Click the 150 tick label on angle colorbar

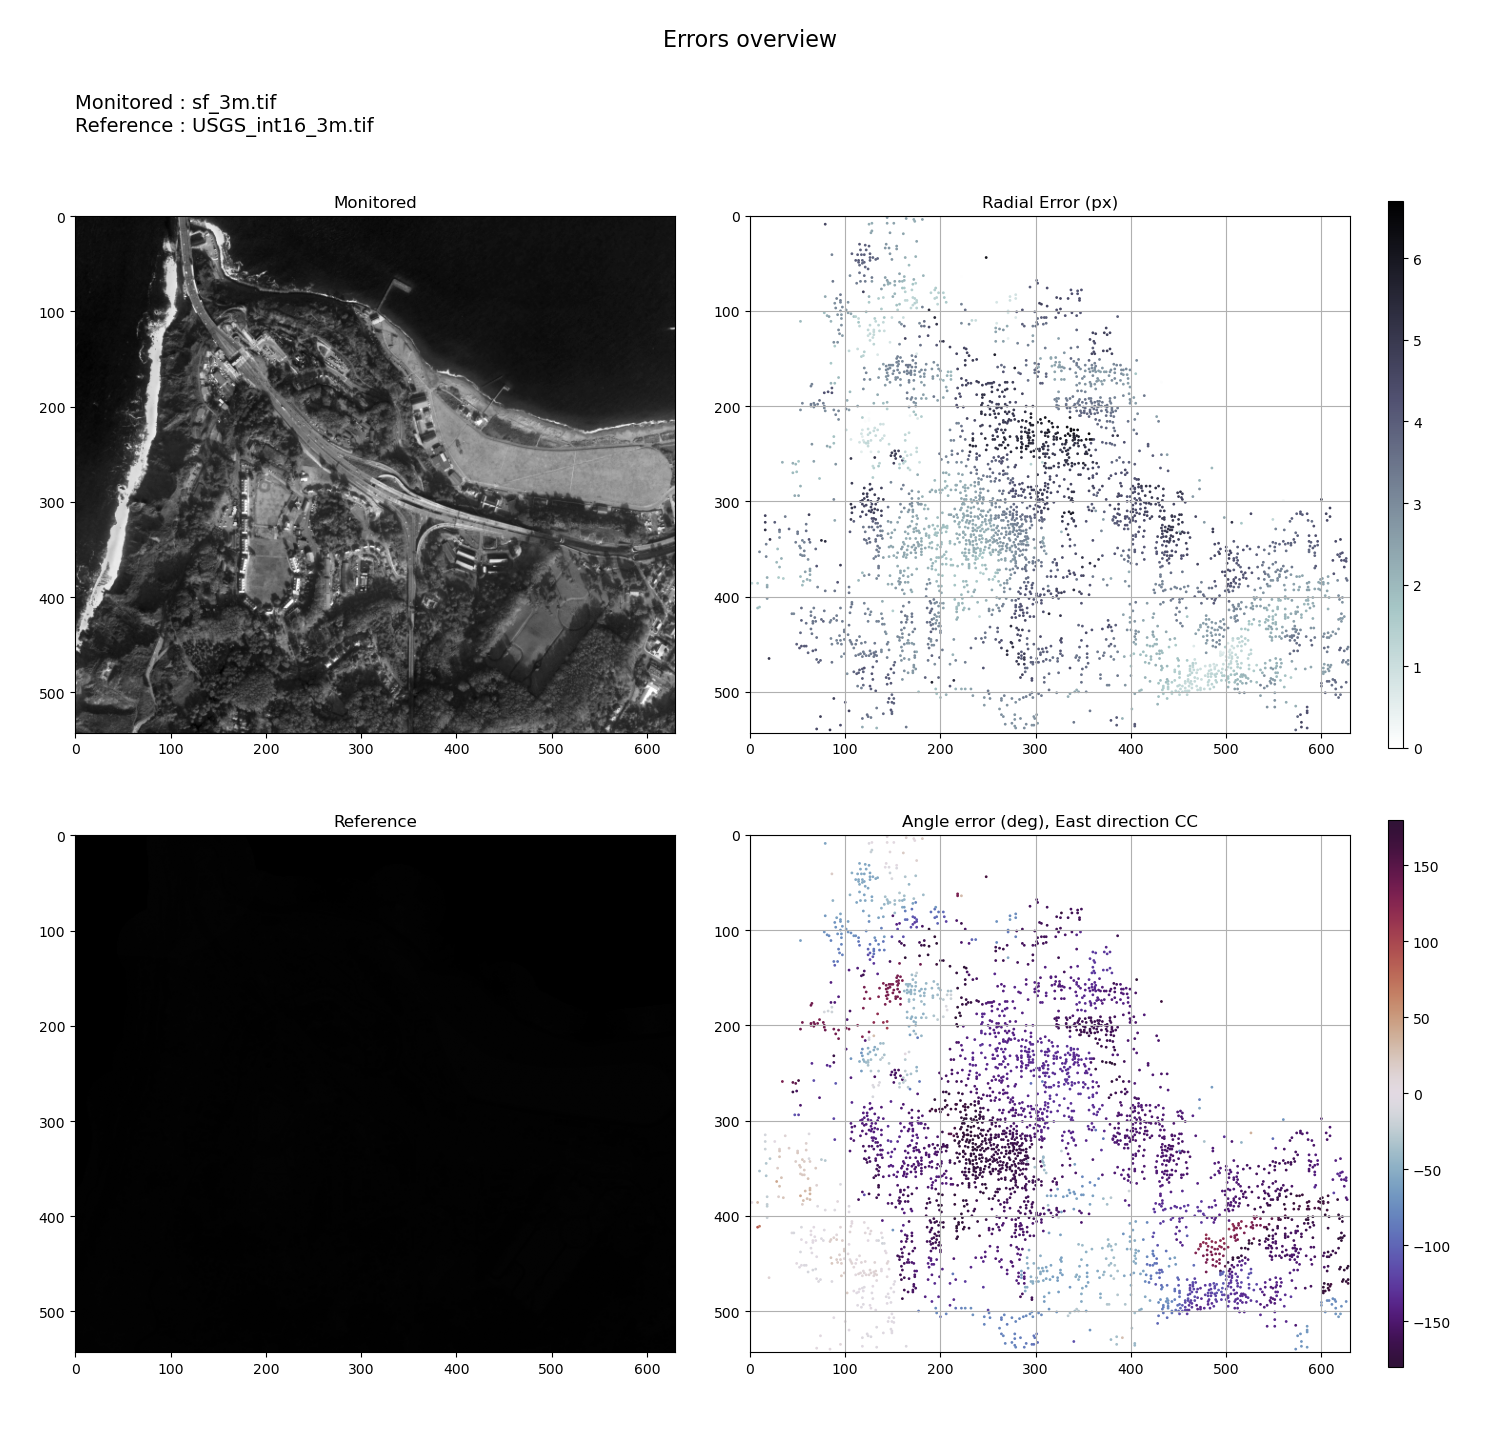pyautogui.click(x=1427, y=867)
